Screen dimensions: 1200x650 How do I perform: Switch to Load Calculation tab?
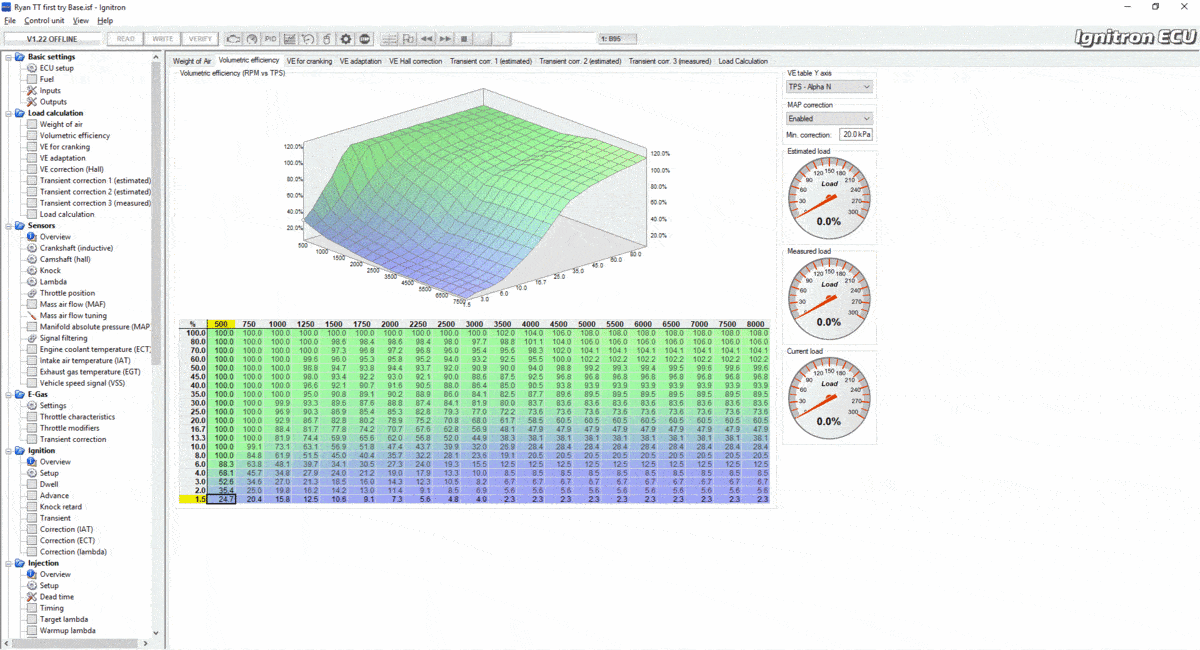(x=743, y=61)
